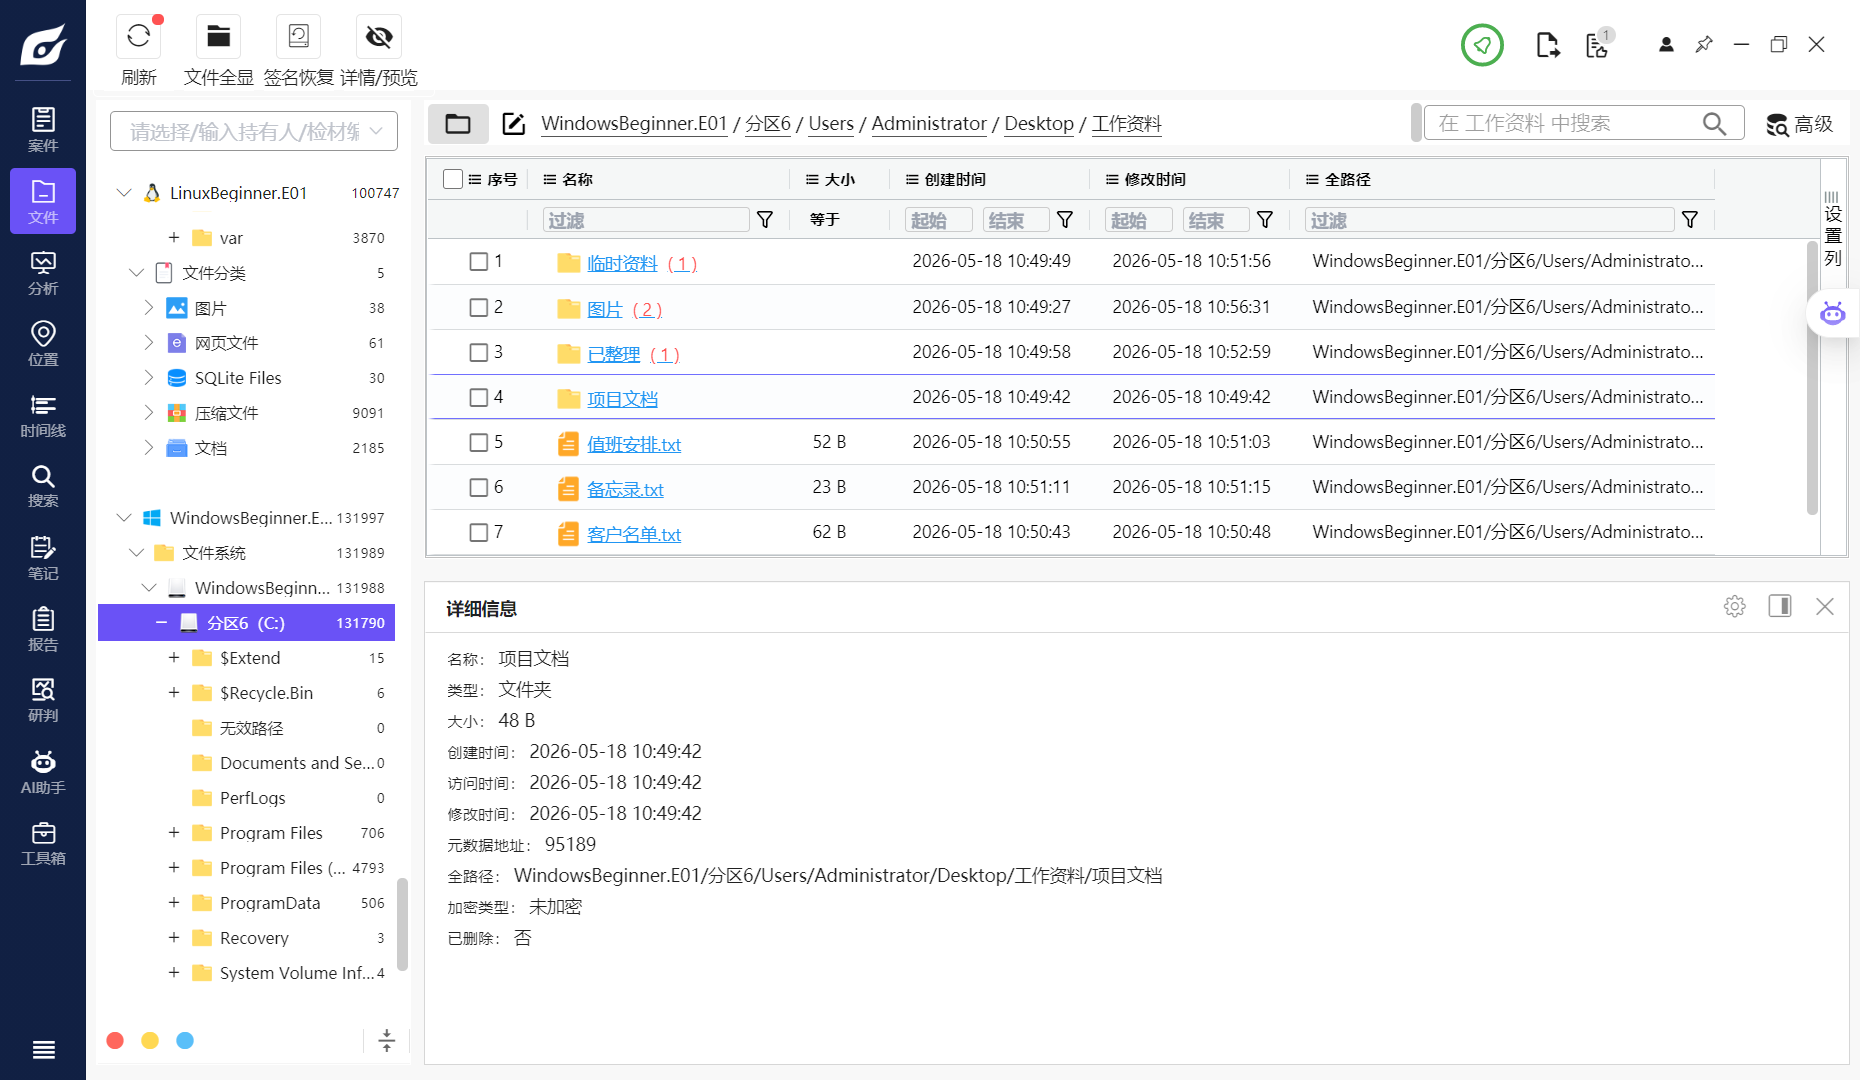Click the 文件全显 folder icon
This screenshot has height=1080, width=1860.
[218, 37]
